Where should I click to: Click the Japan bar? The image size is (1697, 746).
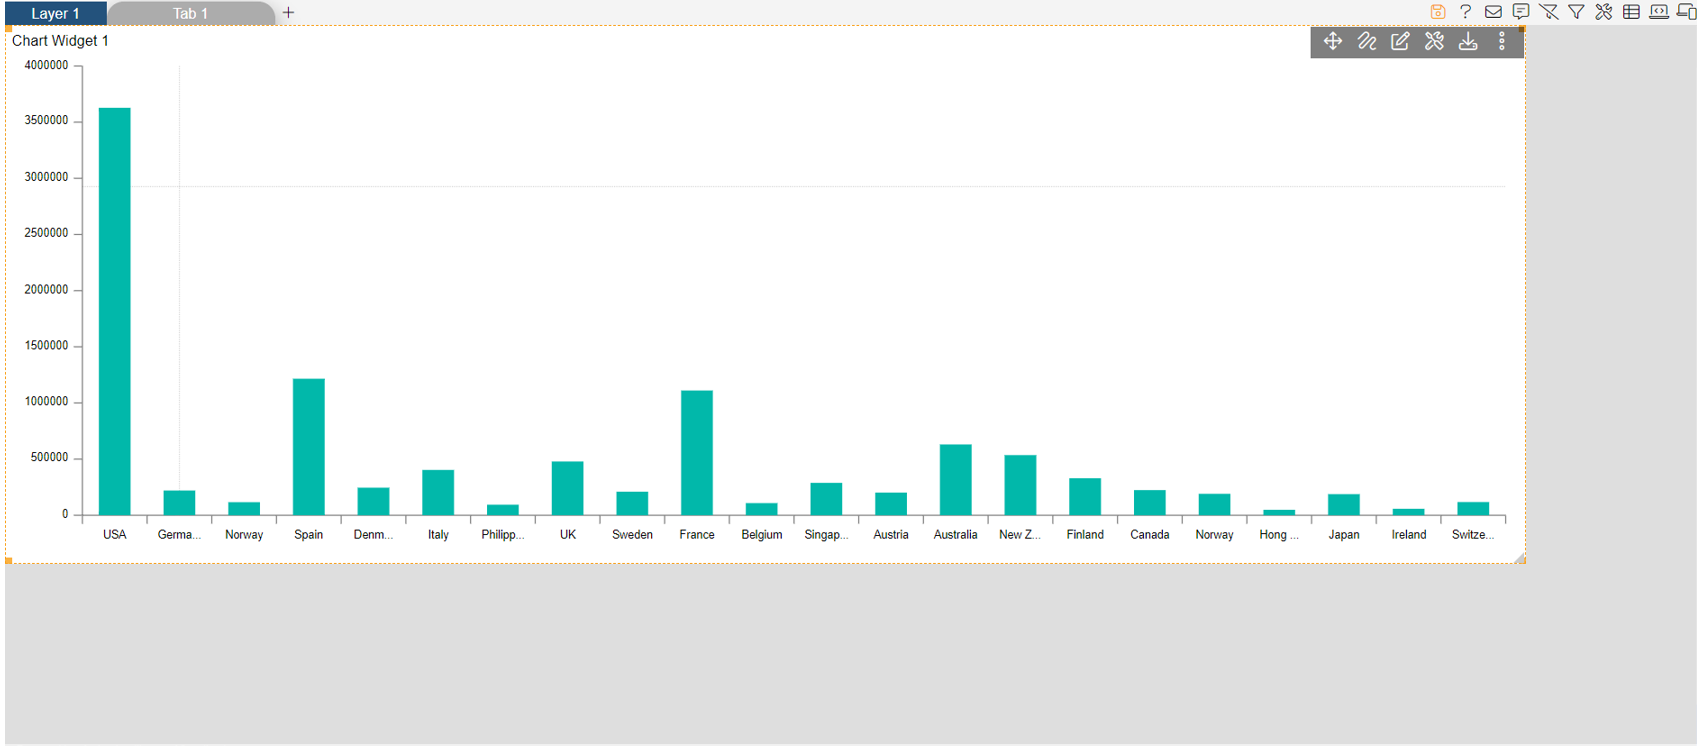point(1344,504)
